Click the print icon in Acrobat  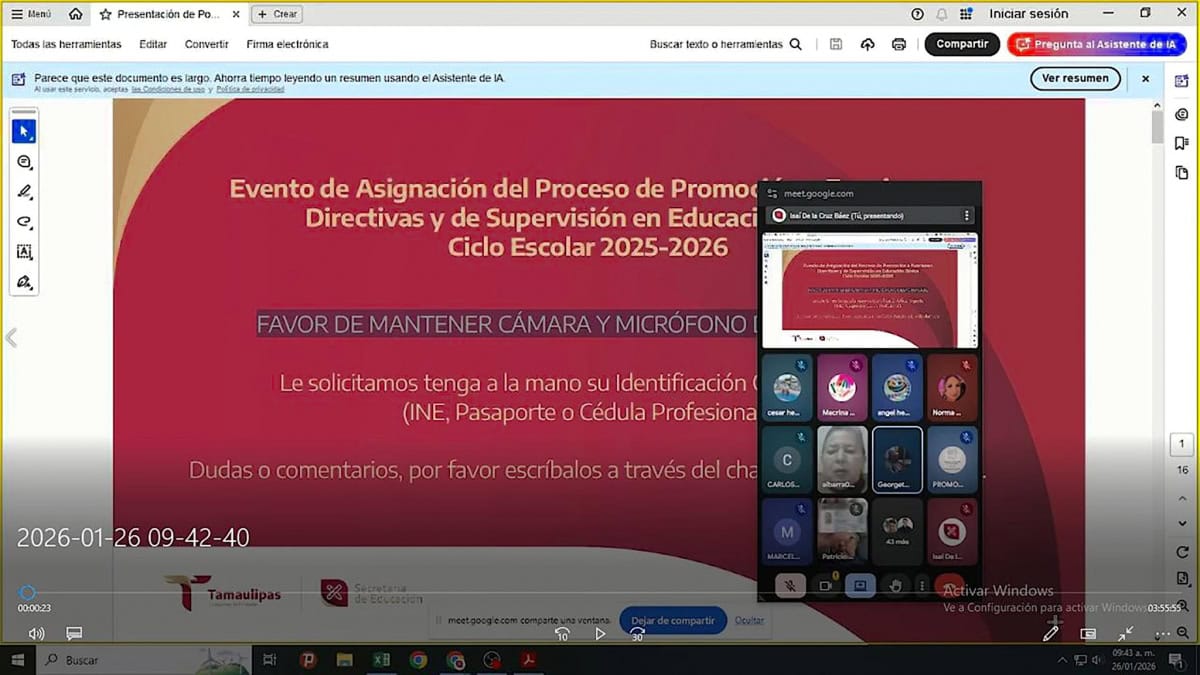(898, 44)
